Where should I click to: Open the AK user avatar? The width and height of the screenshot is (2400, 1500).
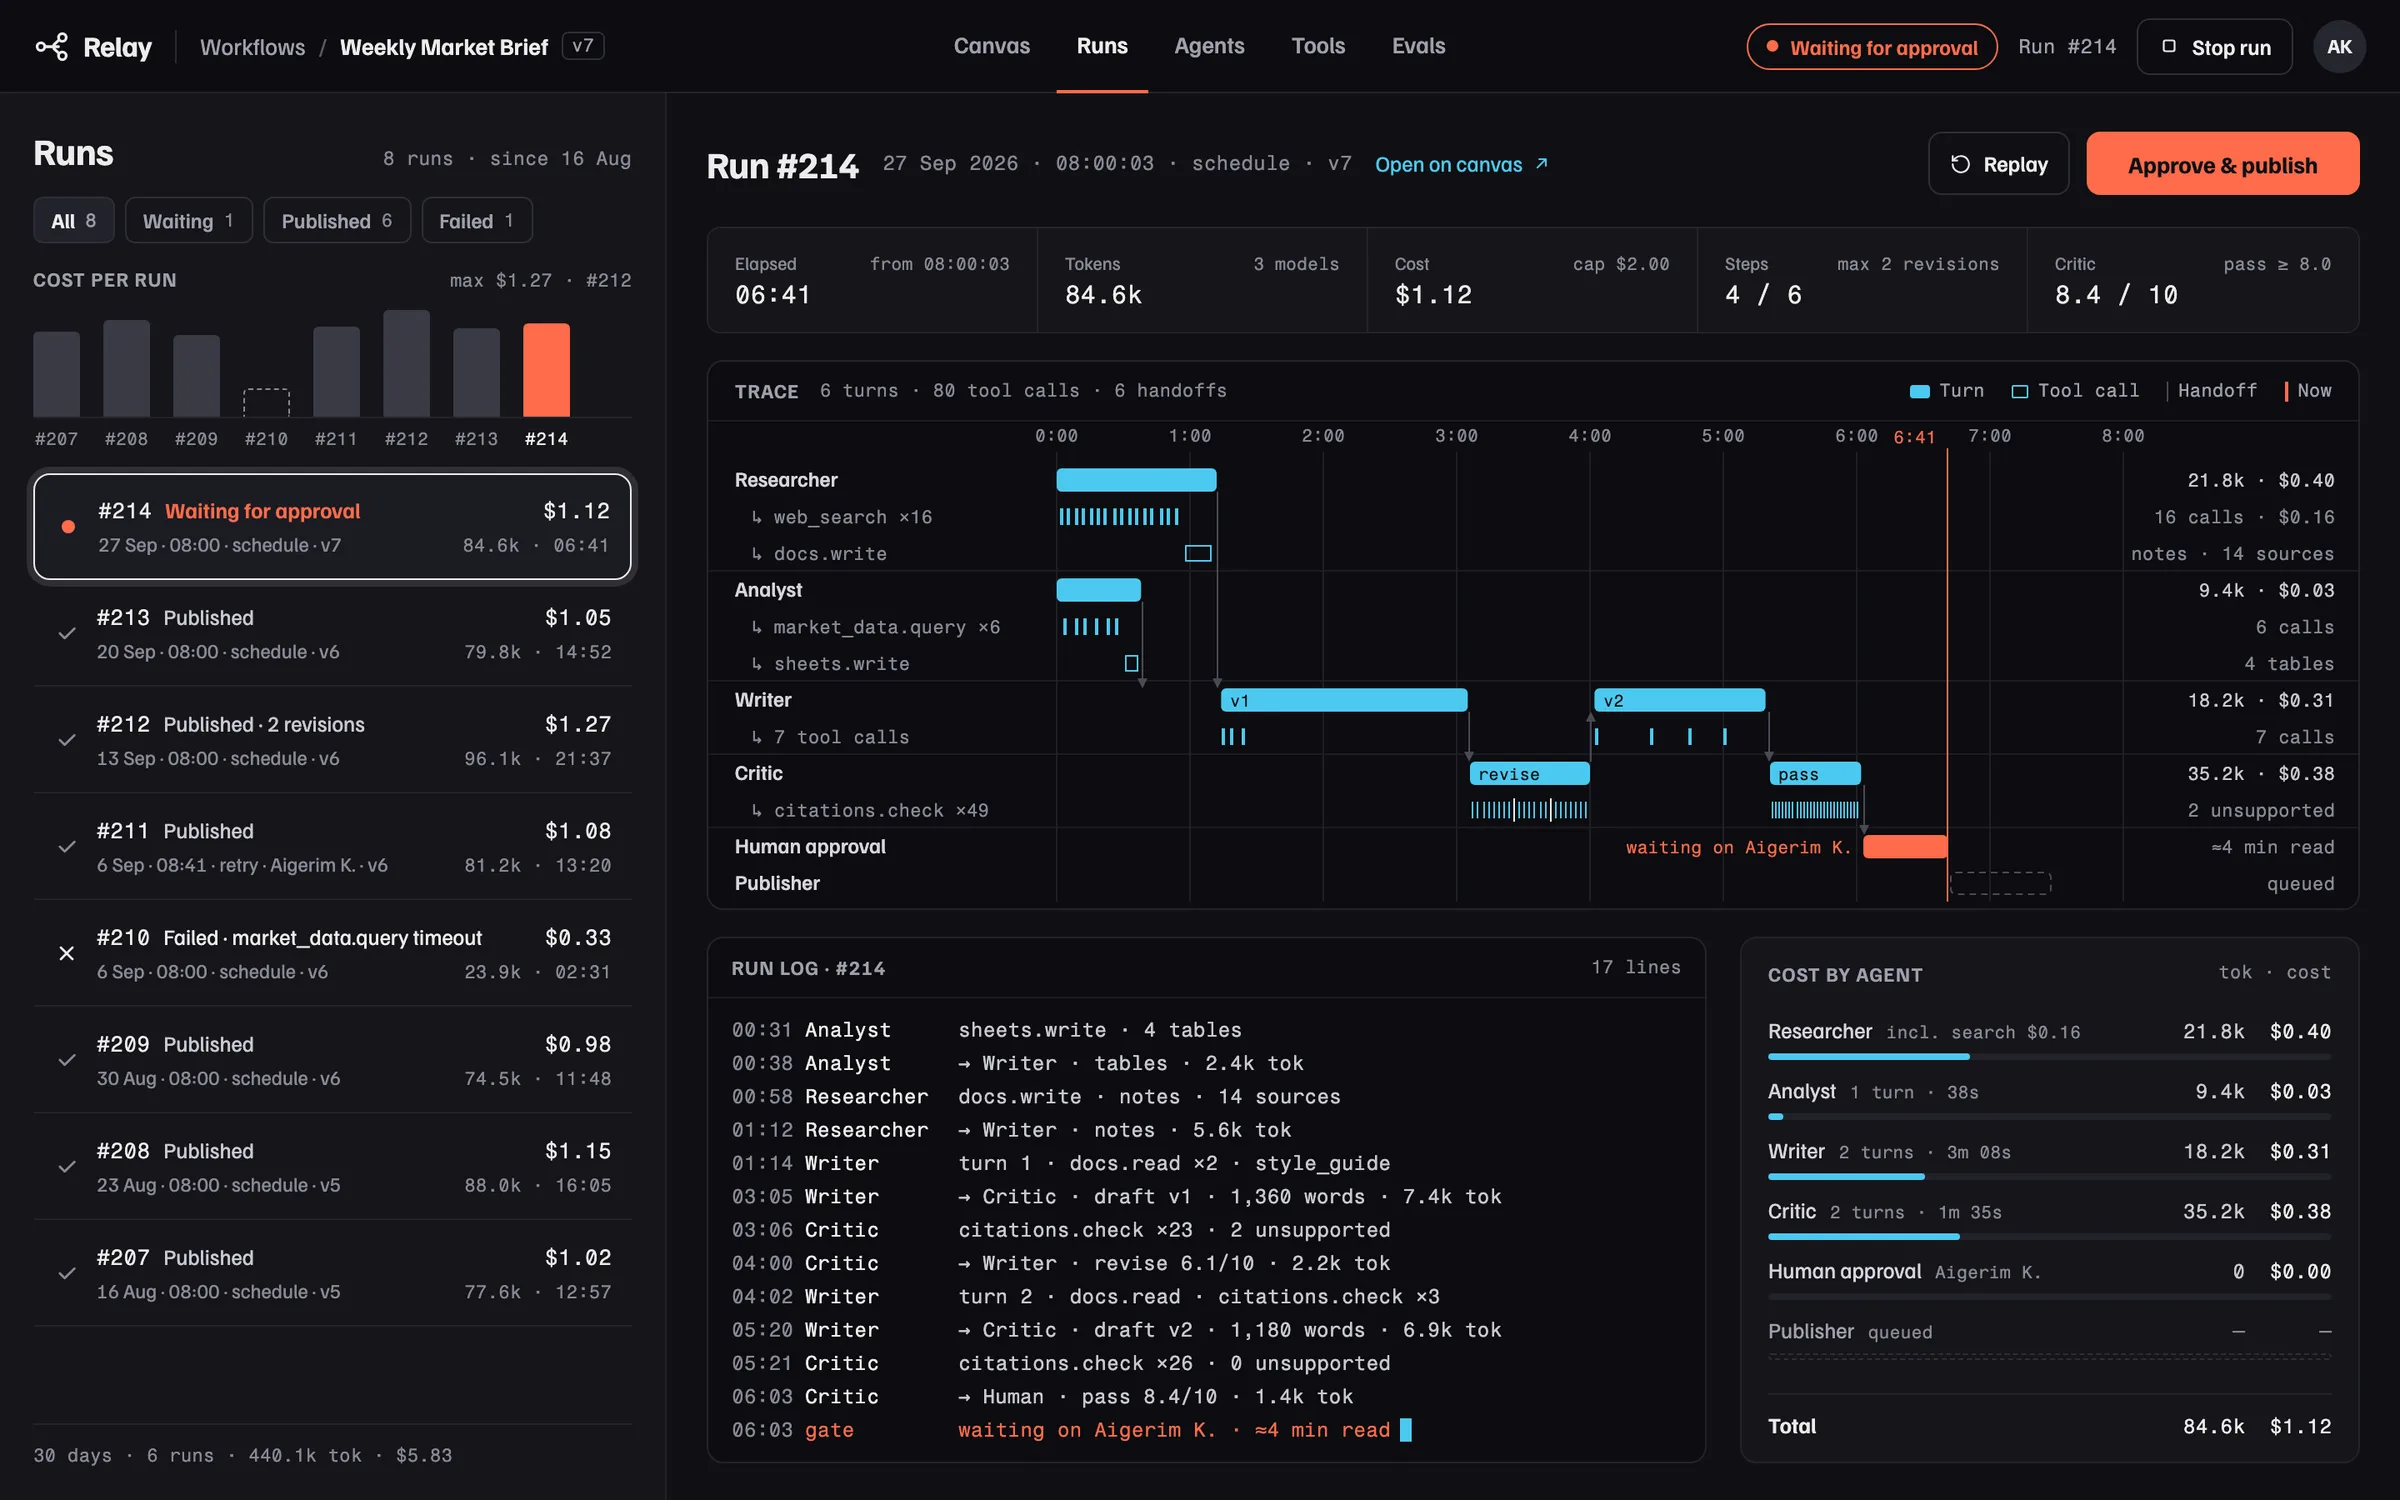tap(2339, 47)
